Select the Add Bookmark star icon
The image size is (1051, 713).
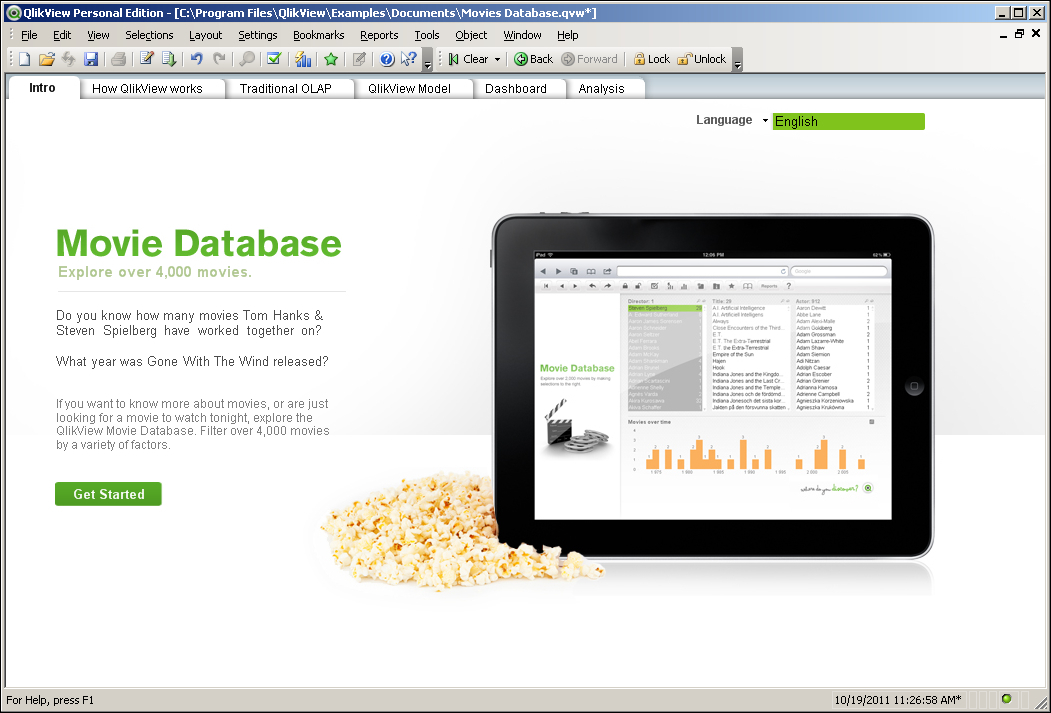pos(331,59)
